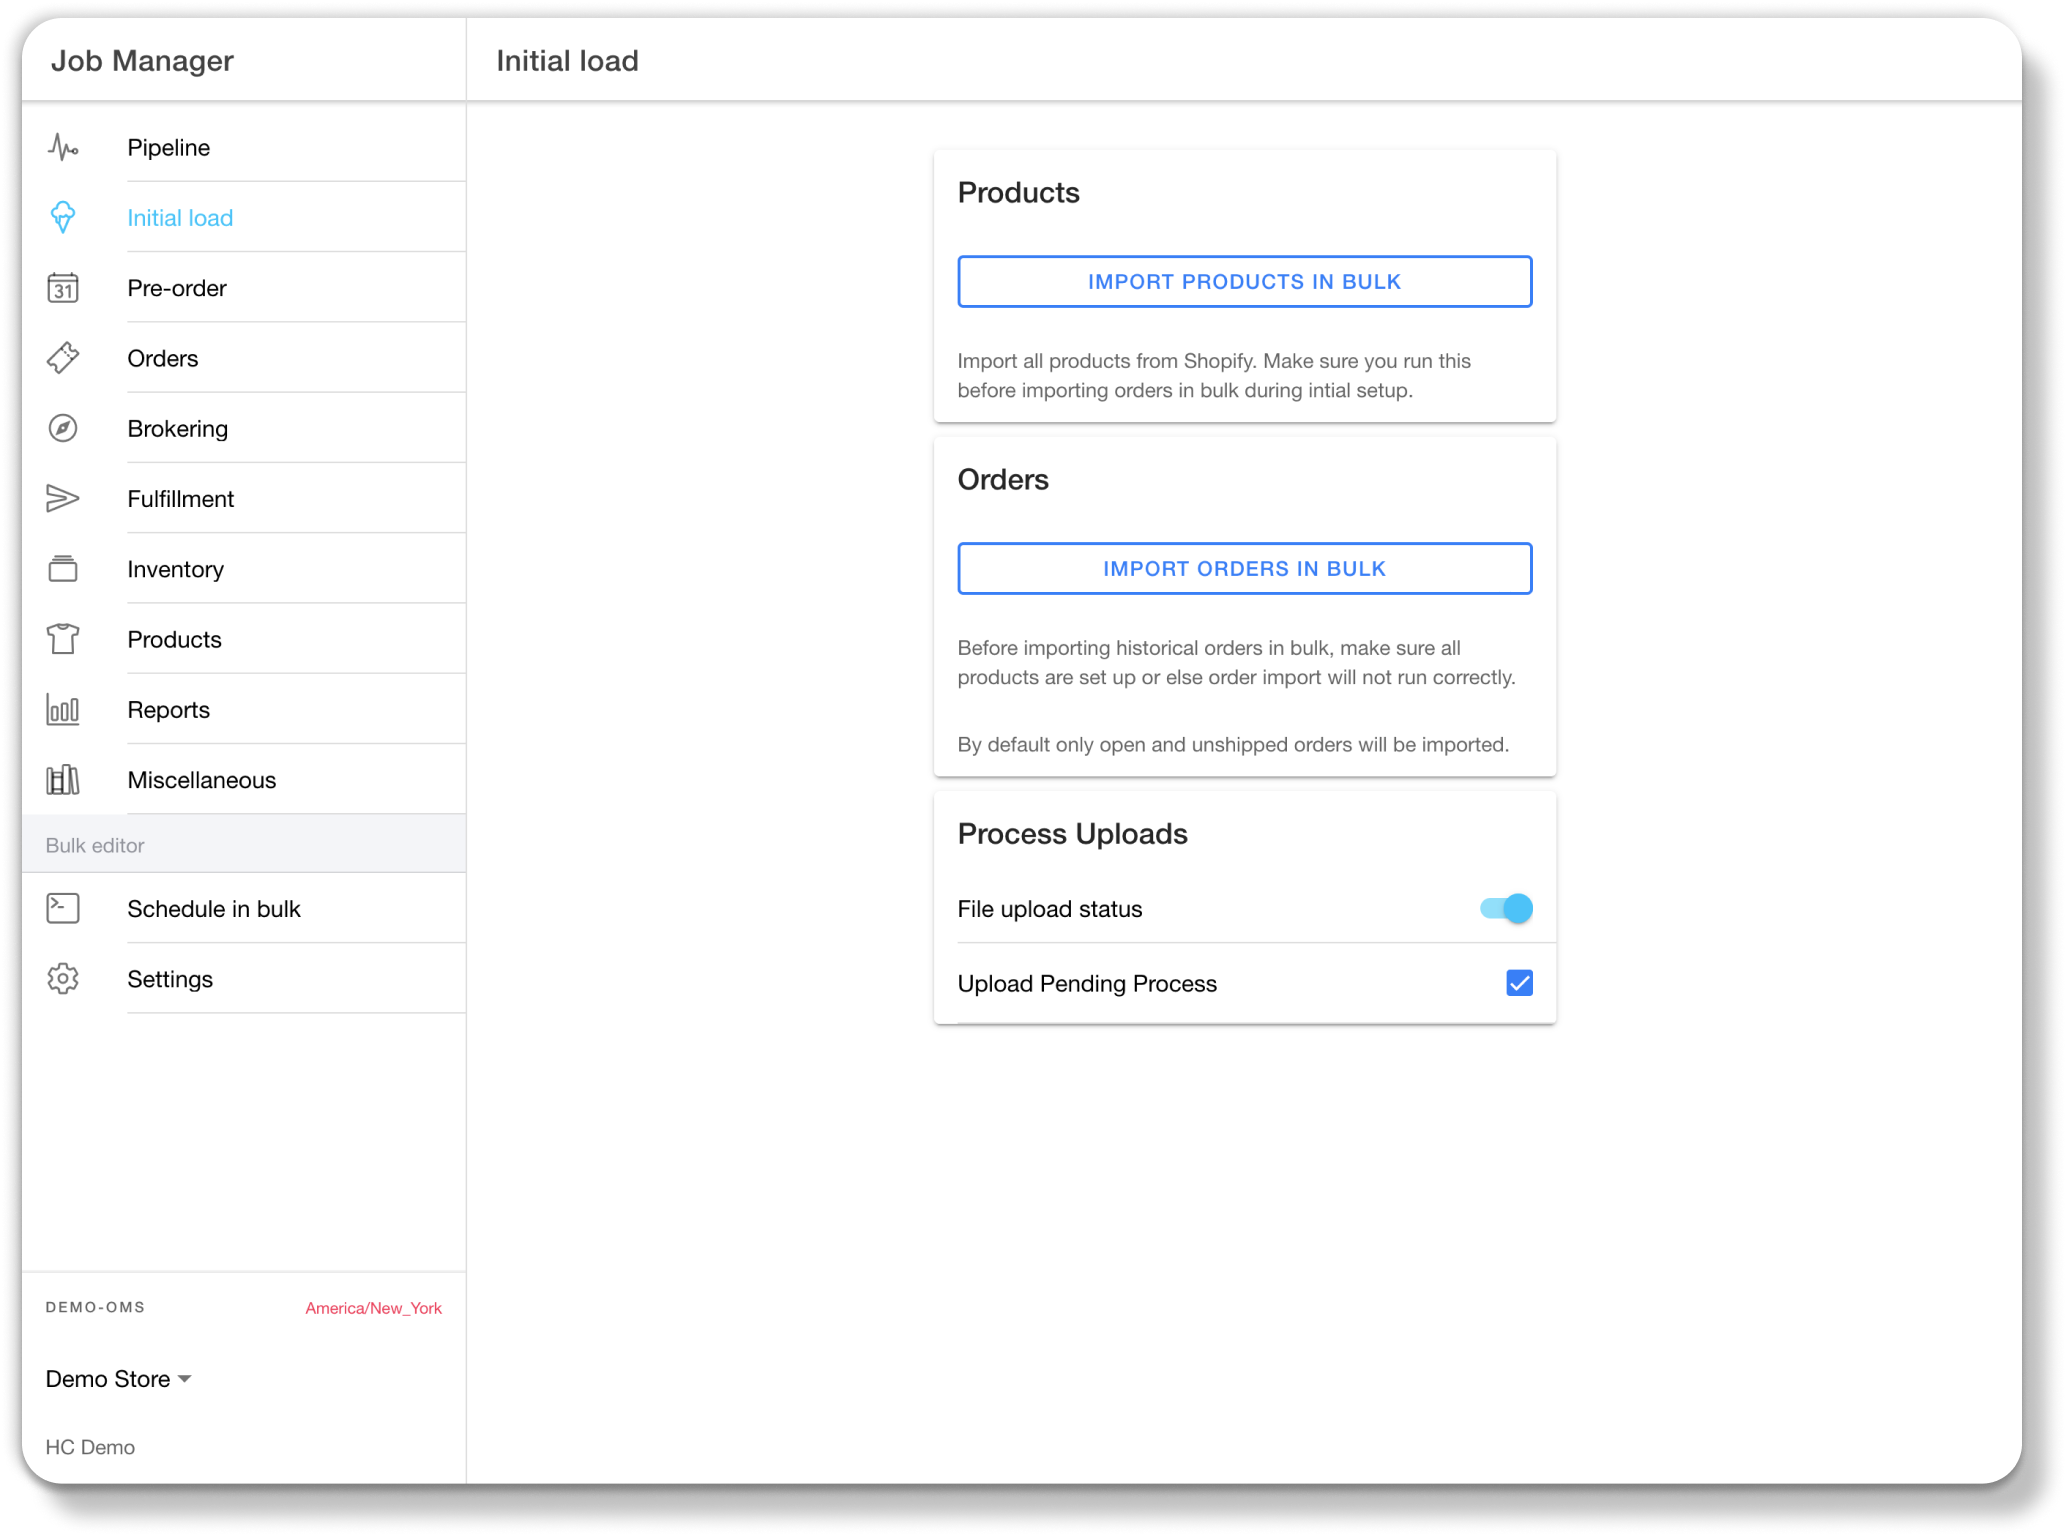Click the Brokering compass icon
The width and height of the screenshot is (2067, 1537).
pos(63,428)
